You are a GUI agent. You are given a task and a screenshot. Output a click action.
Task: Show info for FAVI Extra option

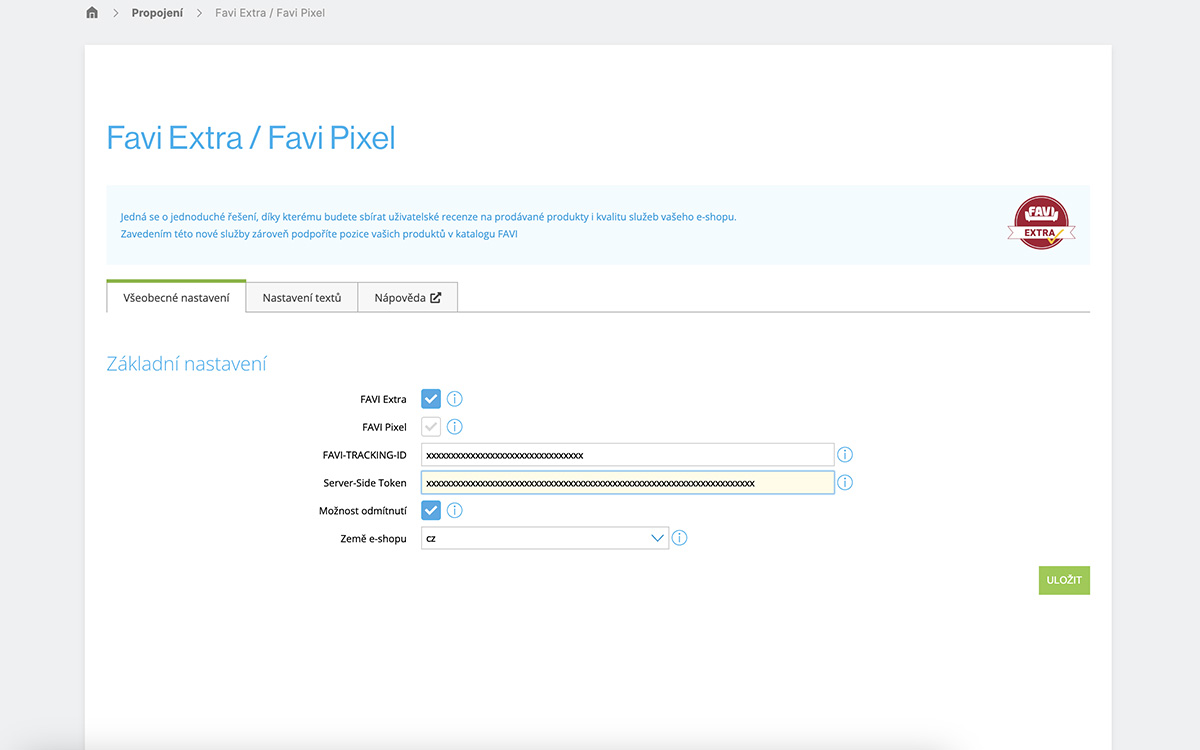[x=455, y=399]
